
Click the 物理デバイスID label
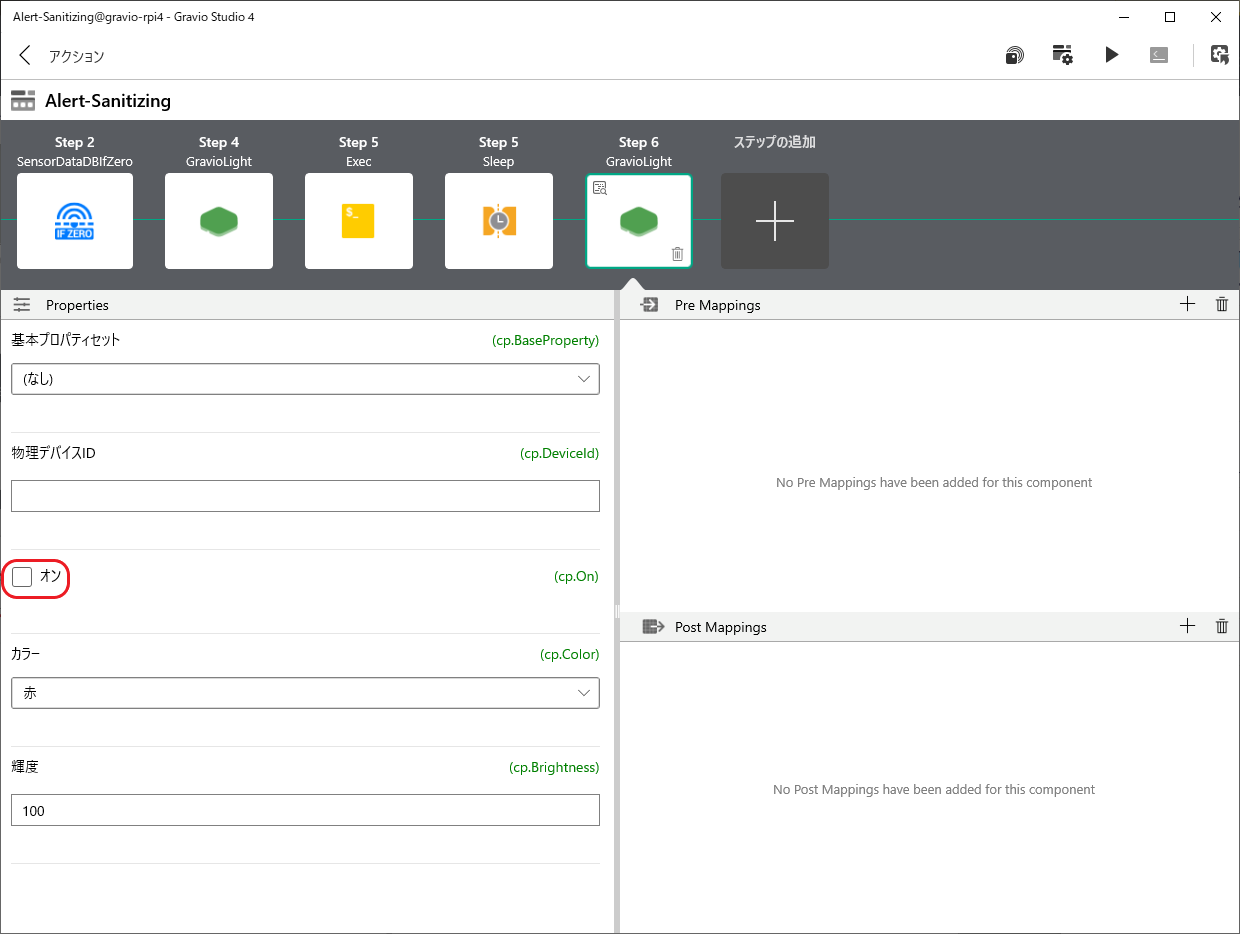click(53, 453)
